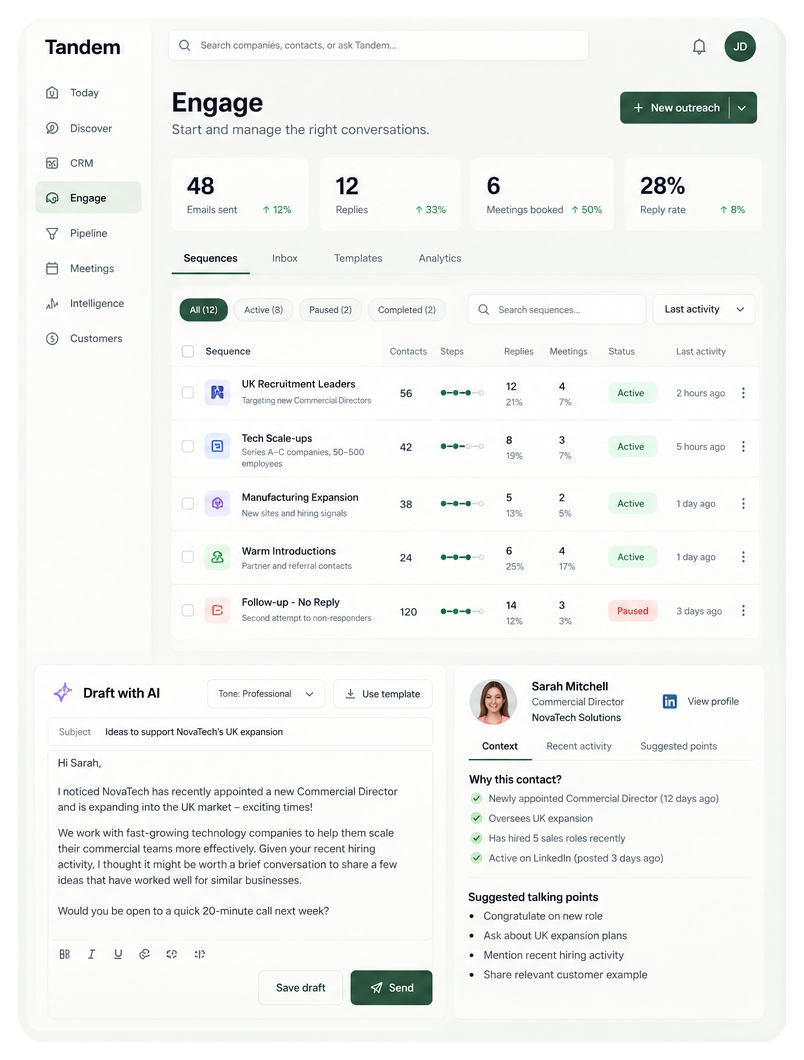This screenshot has width=804, height=1060.
Task: Switch to the Analytics tab
Action: (x=440, y=258)
